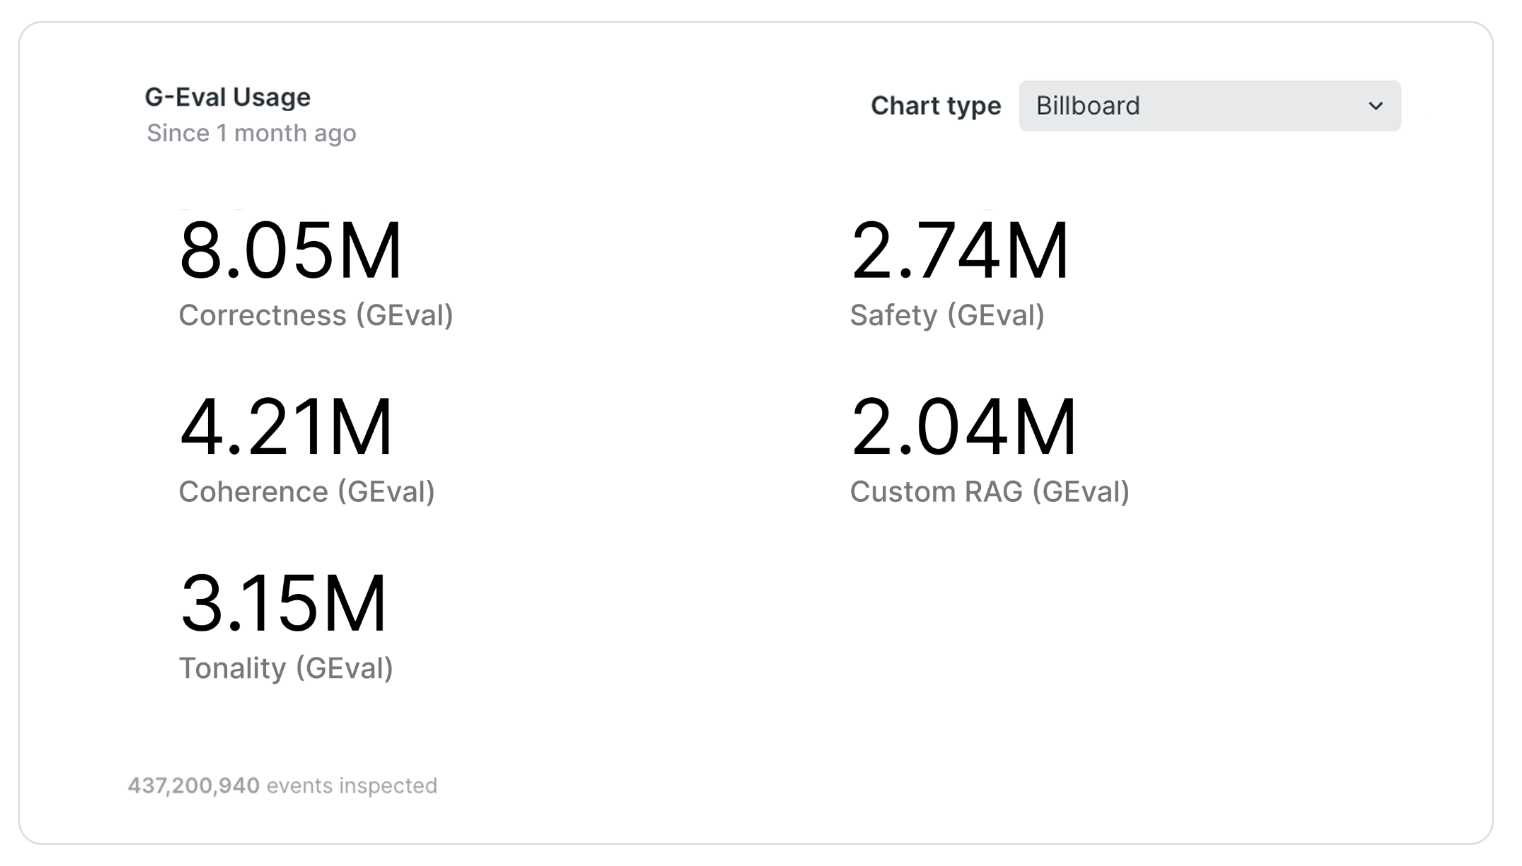Click the G-Eval Usage title
Screen dimensions: 1522x866
pyautogui.click(x=228, y=97)
